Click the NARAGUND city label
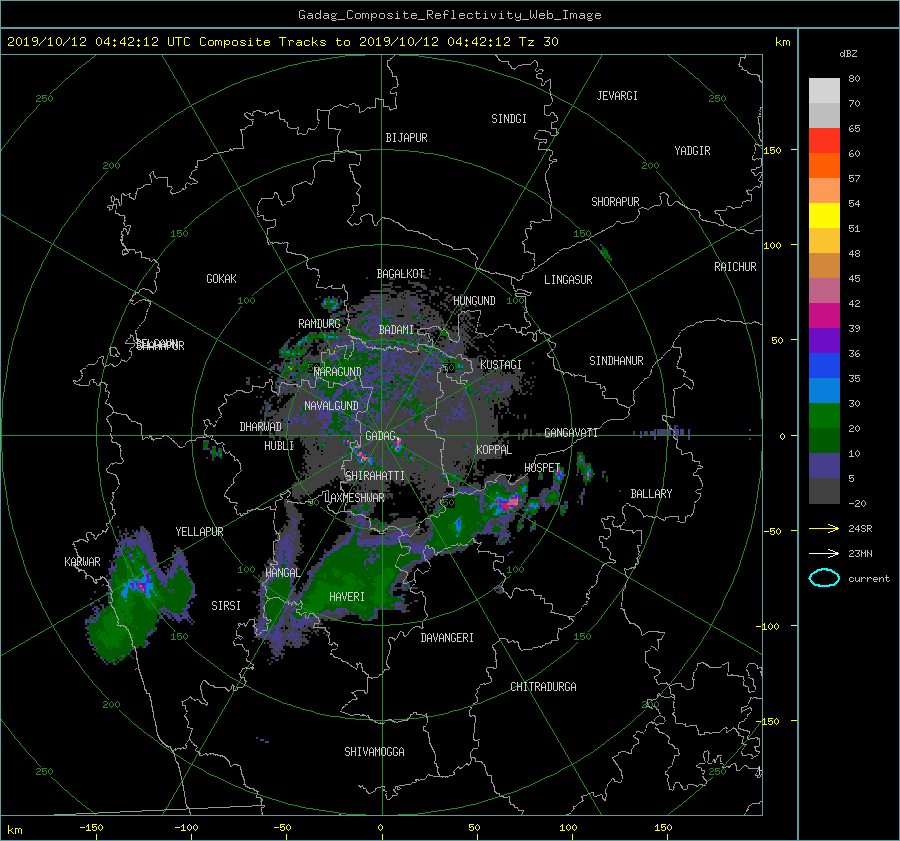This screenshot has height=841, width=900. pos(338,372)
